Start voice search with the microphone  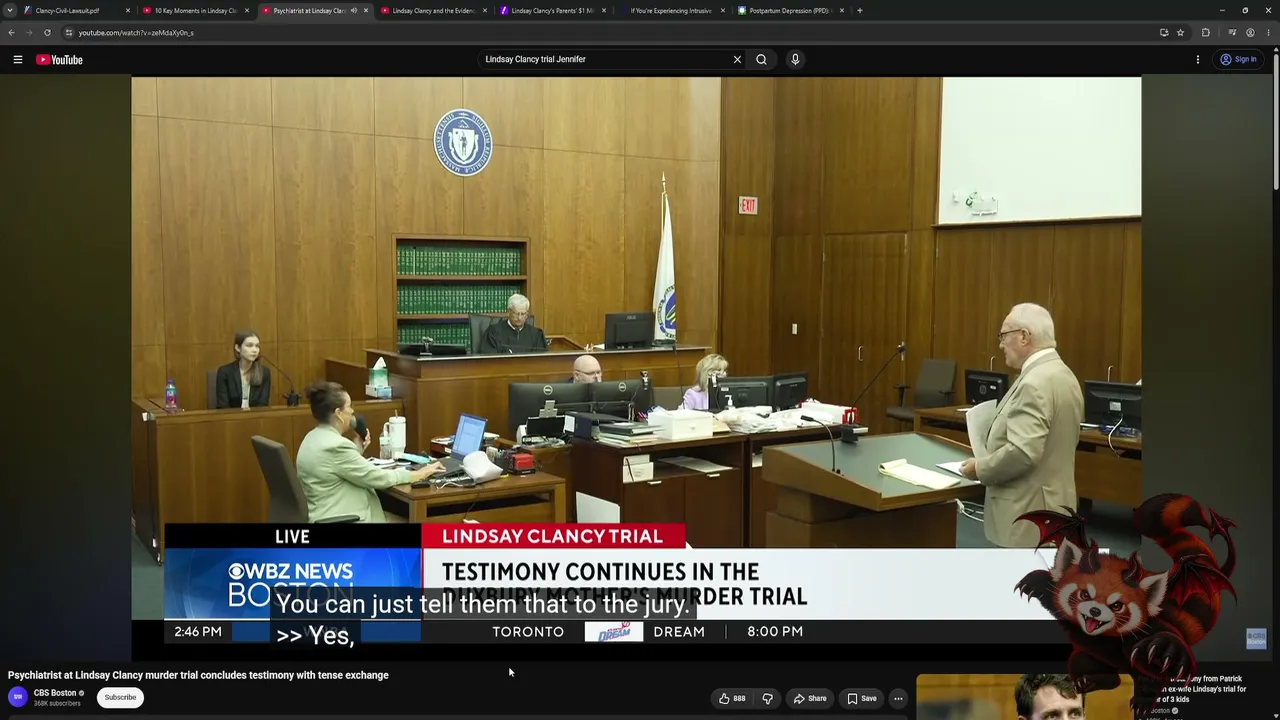[x=795, y=59]
